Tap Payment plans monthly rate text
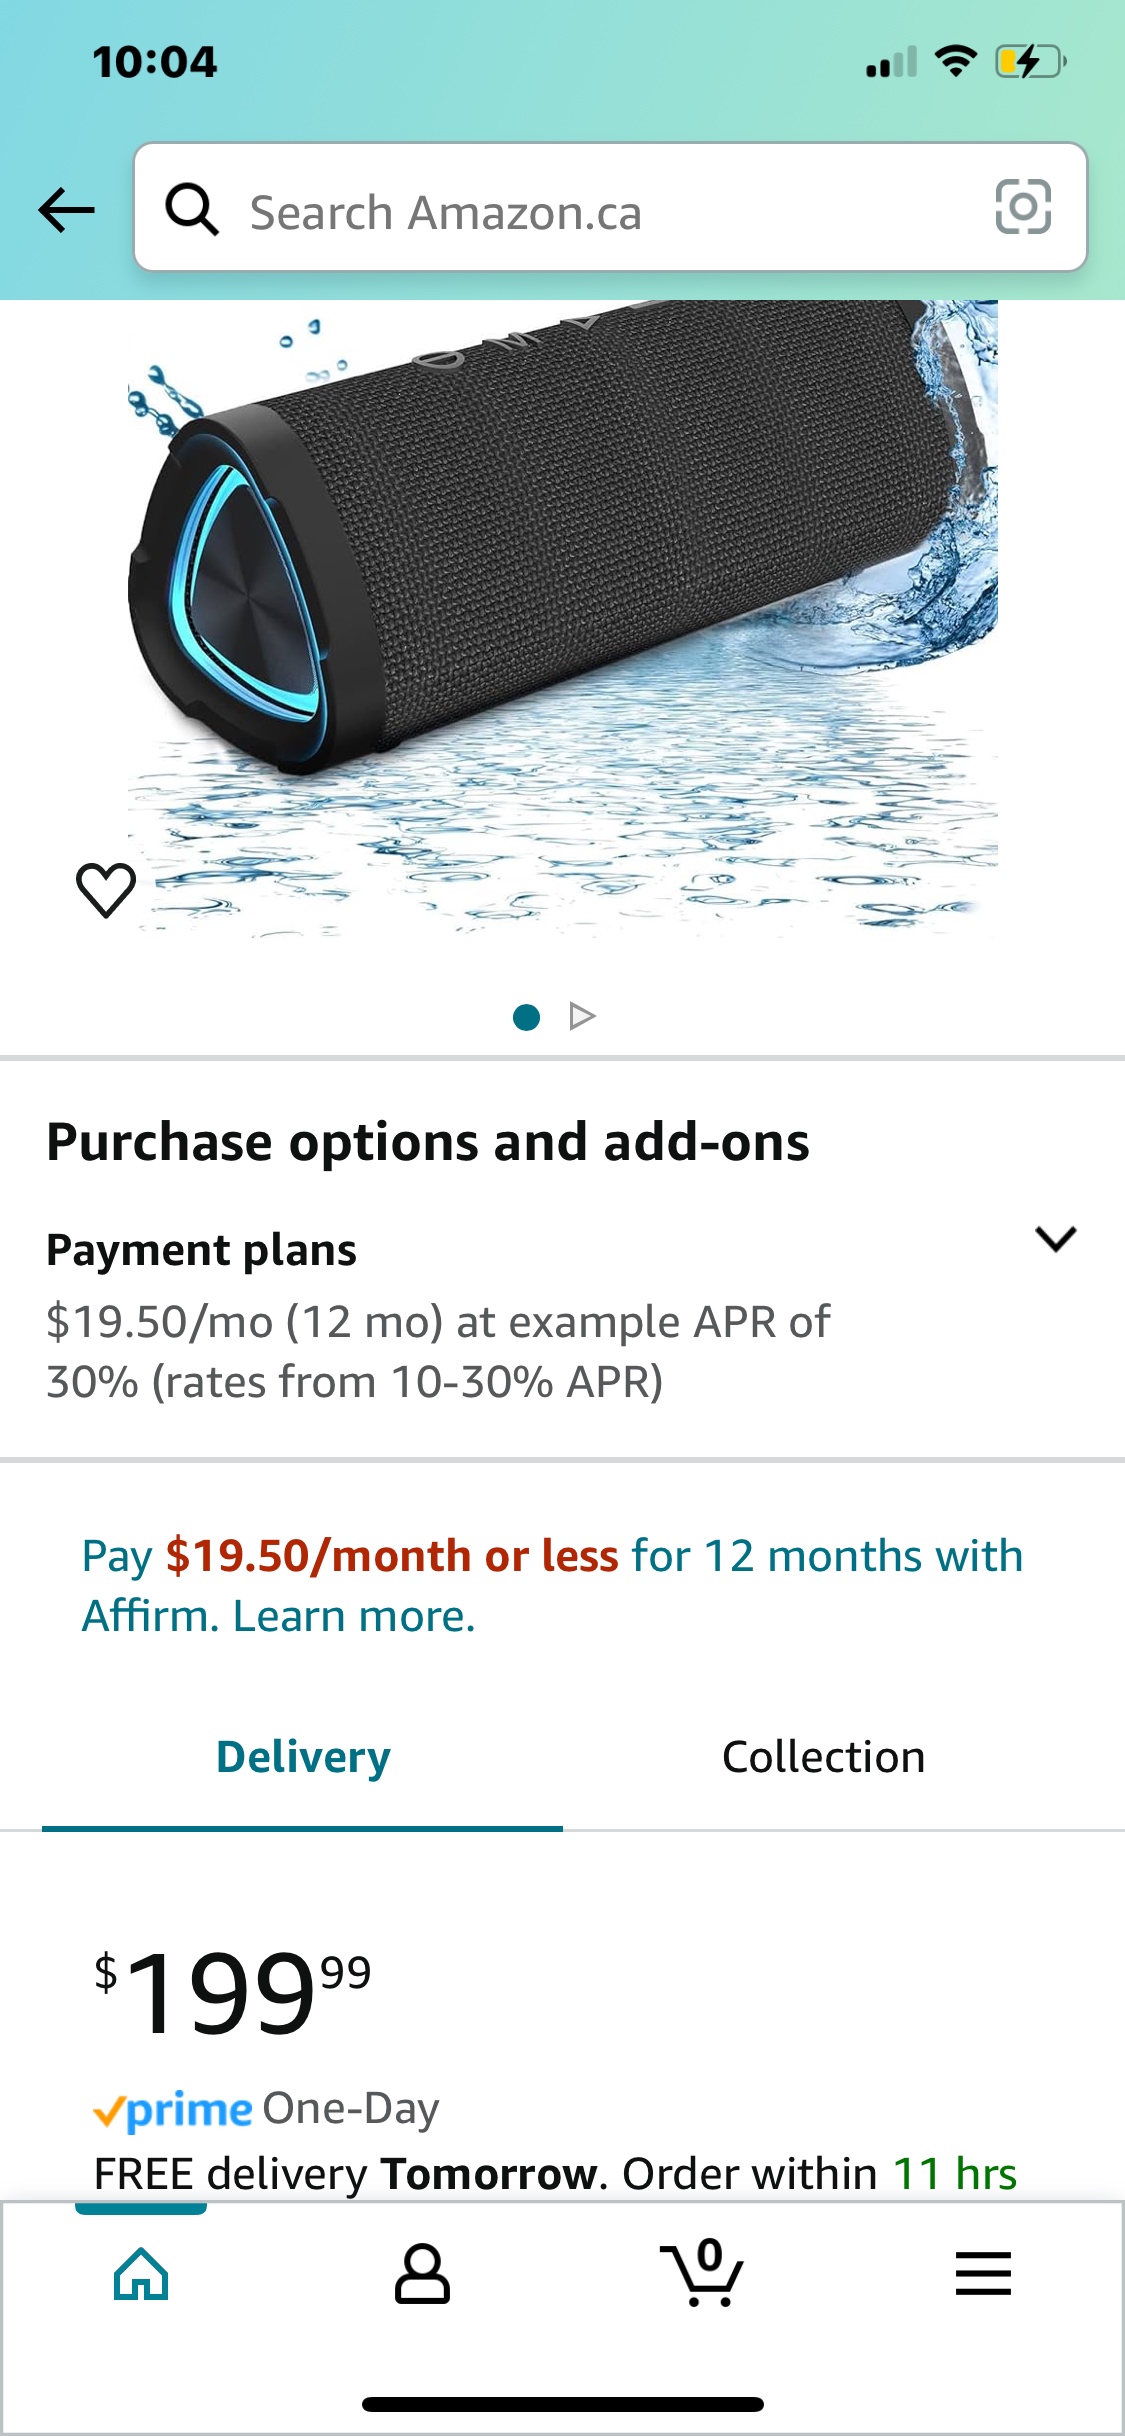 [x=437, y=1352]
